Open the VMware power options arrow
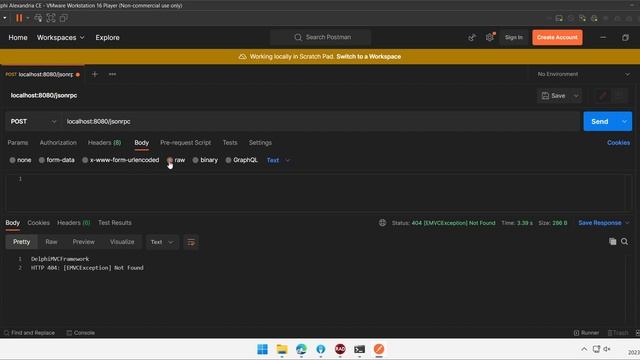The height and width of the screenshot is (360, 640). [28, 18]
